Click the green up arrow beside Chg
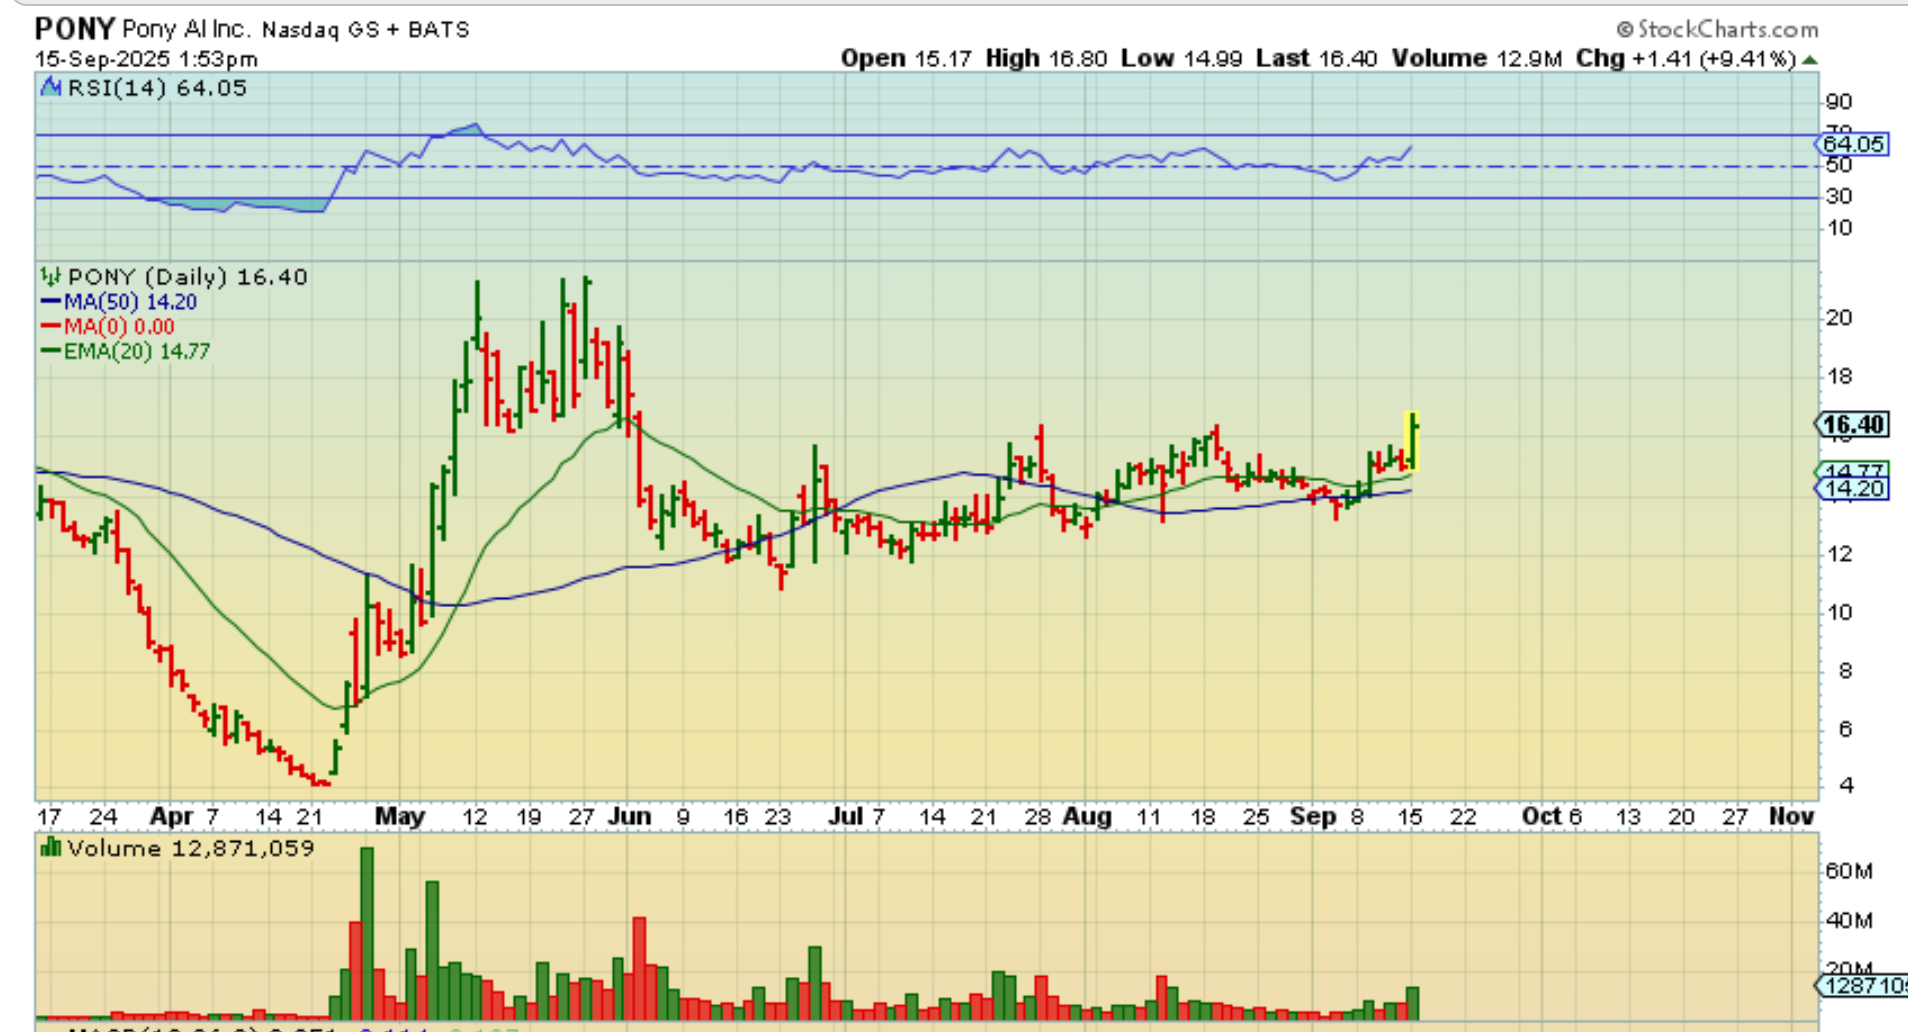 click(1810, 59)
